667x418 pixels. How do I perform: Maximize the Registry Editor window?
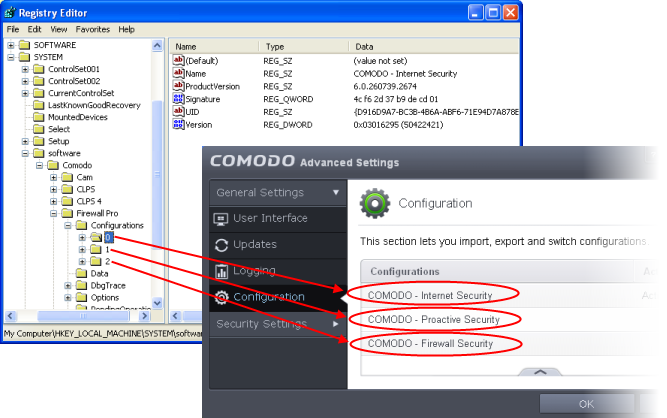tap(493, 12)
